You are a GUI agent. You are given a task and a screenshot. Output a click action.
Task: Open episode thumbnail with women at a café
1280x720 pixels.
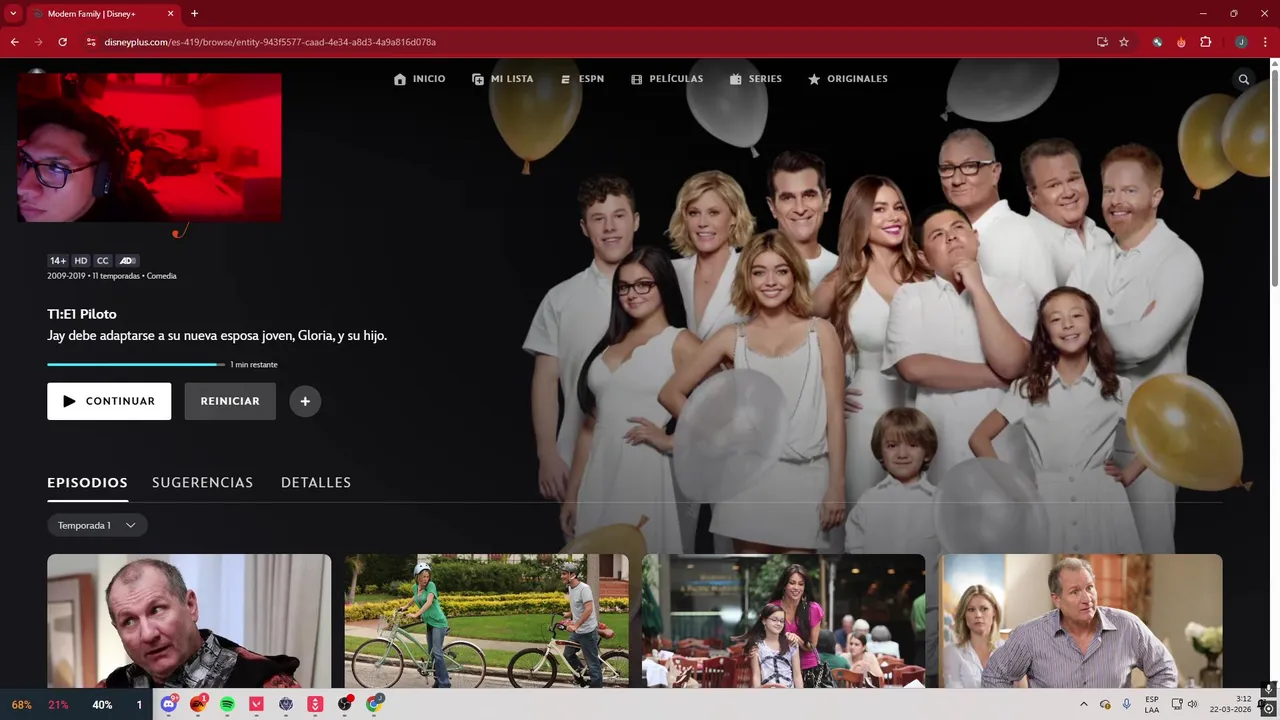point(783,621)
